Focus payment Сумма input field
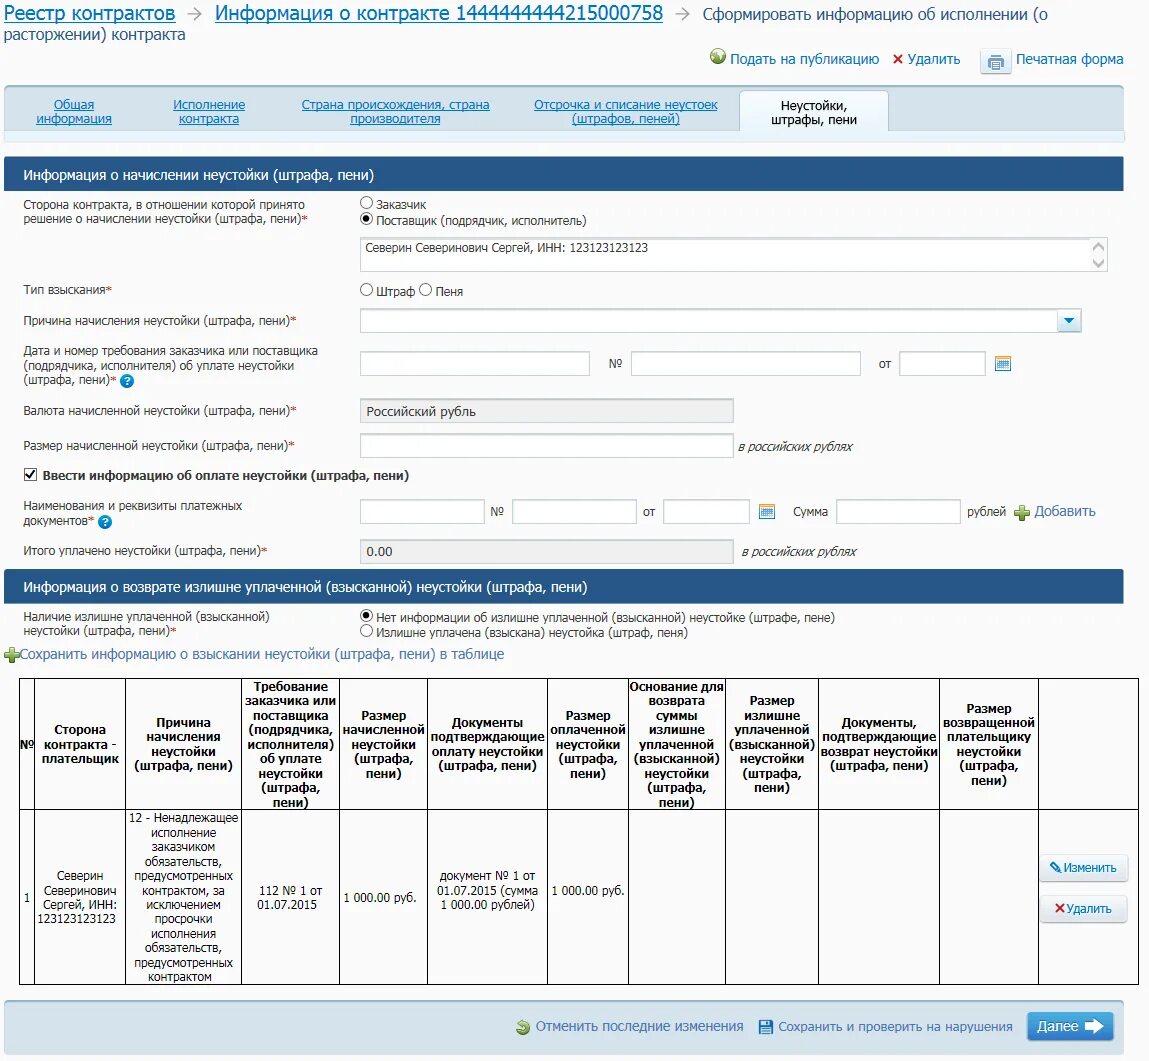 point(898,511)
